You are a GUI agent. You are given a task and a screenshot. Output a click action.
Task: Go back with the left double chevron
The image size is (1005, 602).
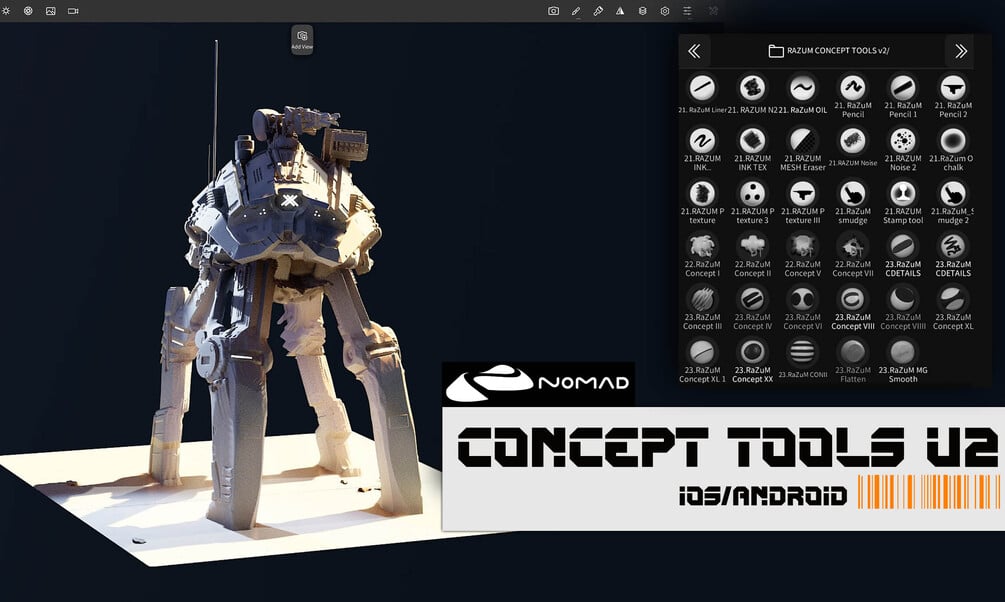pyautogui.click(x=694, y=51)
